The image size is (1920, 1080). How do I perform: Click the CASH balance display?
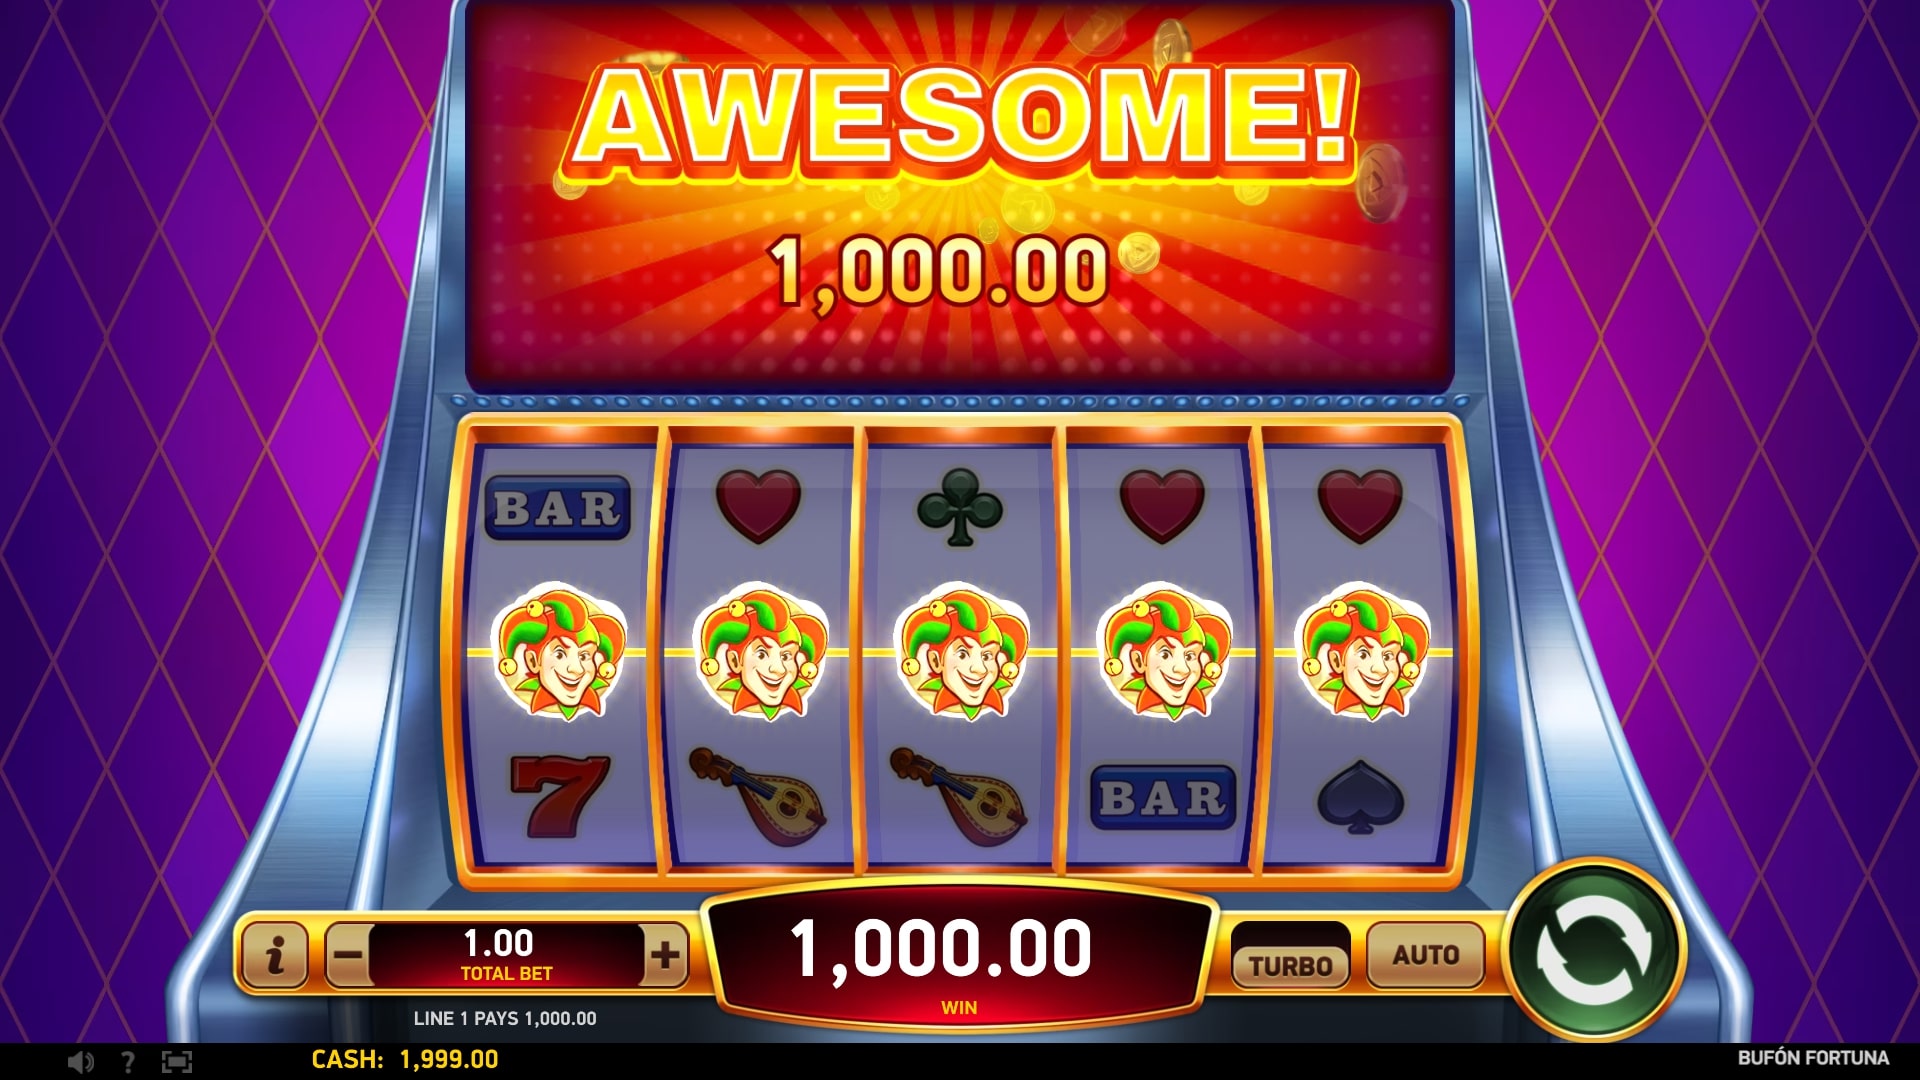click(405, 1059)
